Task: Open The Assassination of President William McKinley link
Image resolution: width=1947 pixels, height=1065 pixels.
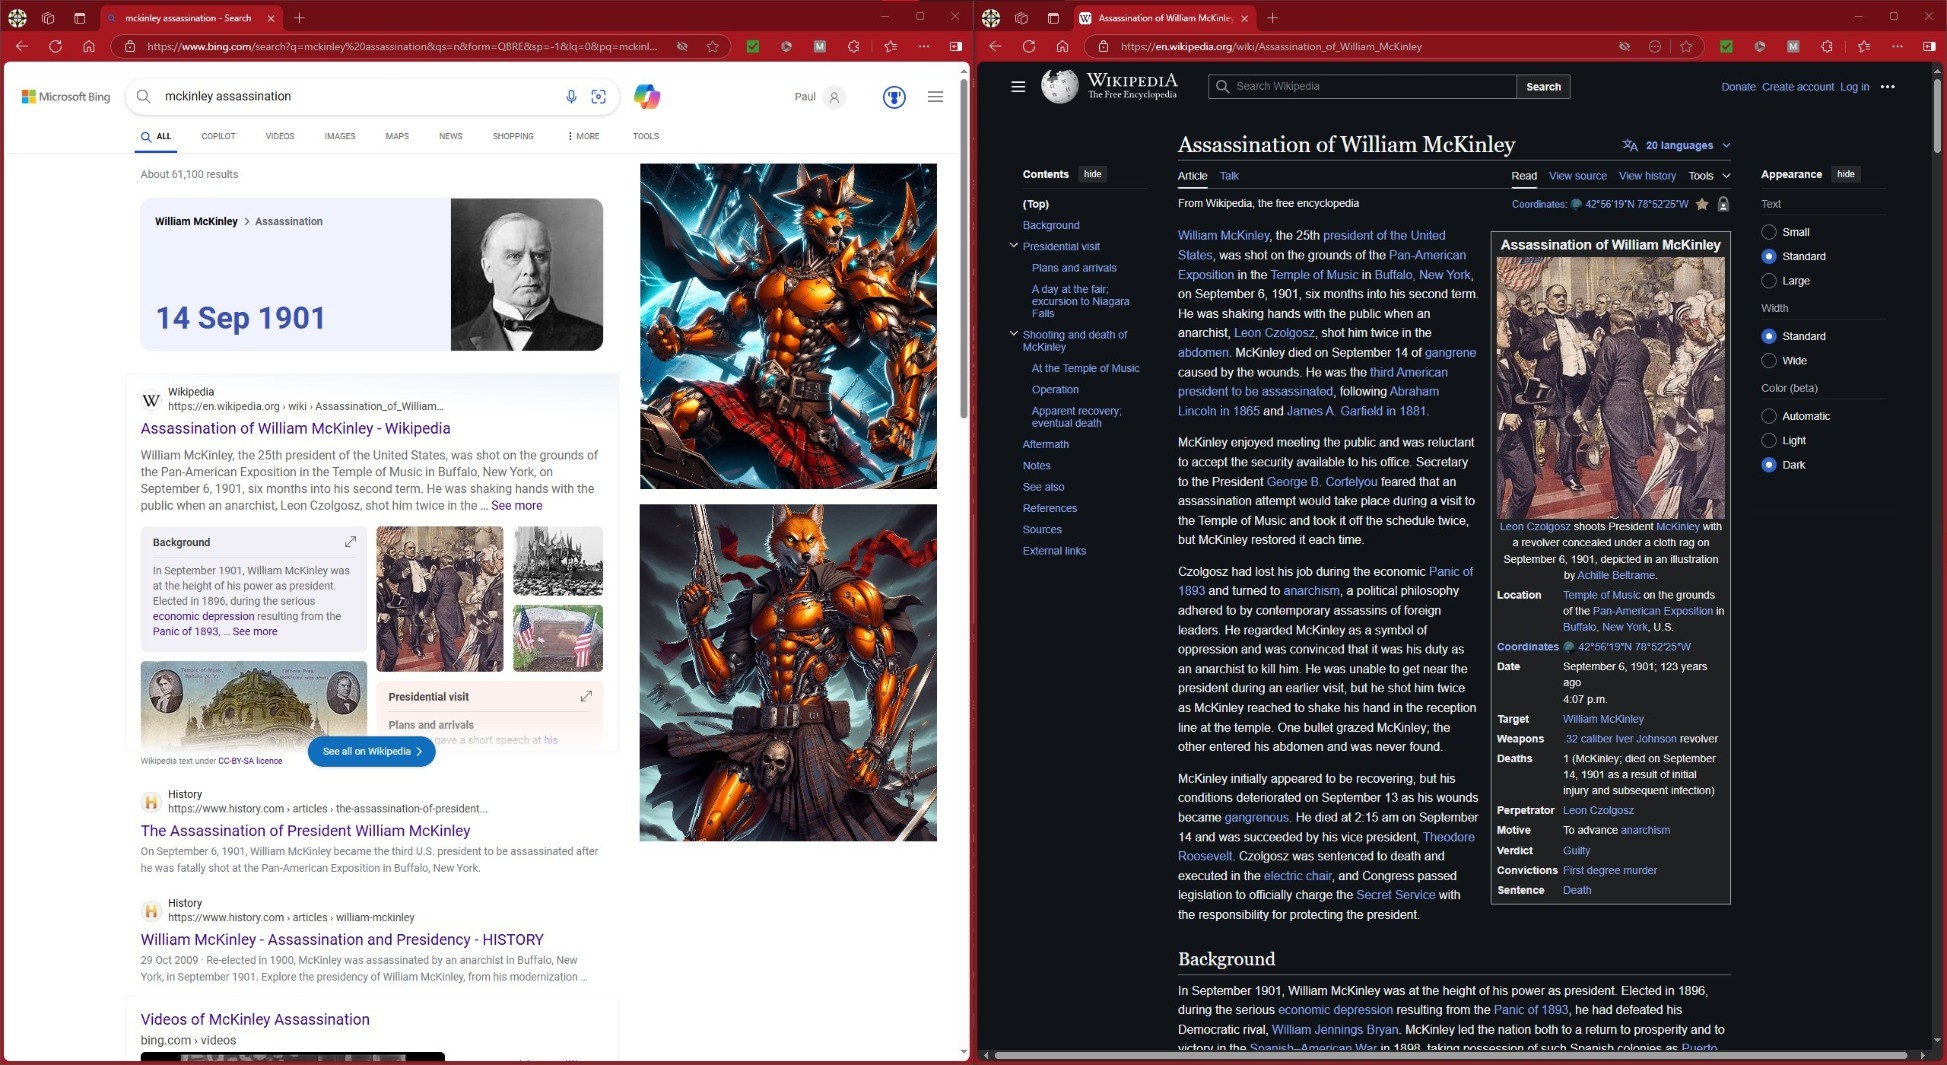Action: click(x=305, y=831)
